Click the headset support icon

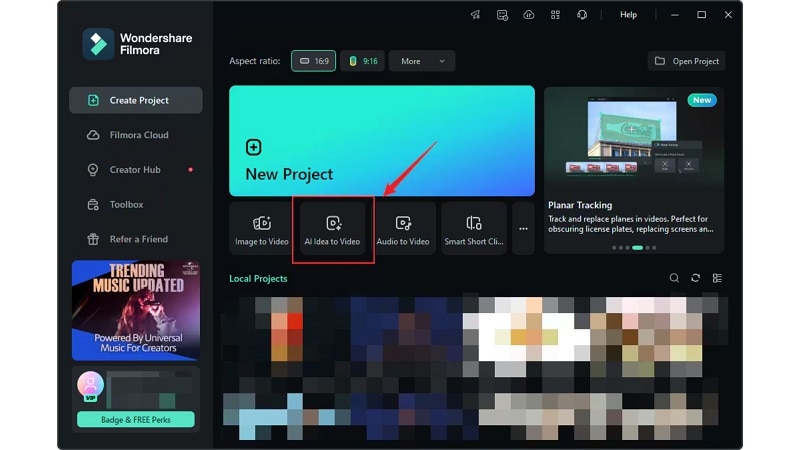pyautogui.click(x=582, y=15)
